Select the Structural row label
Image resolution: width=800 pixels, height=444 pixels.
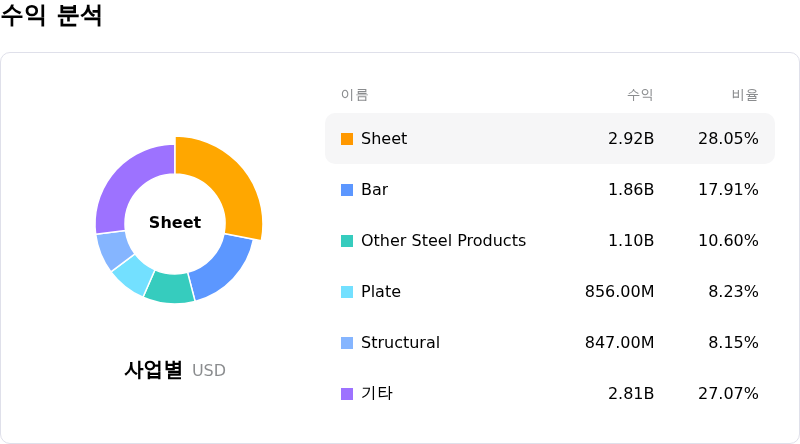[401, 342]
